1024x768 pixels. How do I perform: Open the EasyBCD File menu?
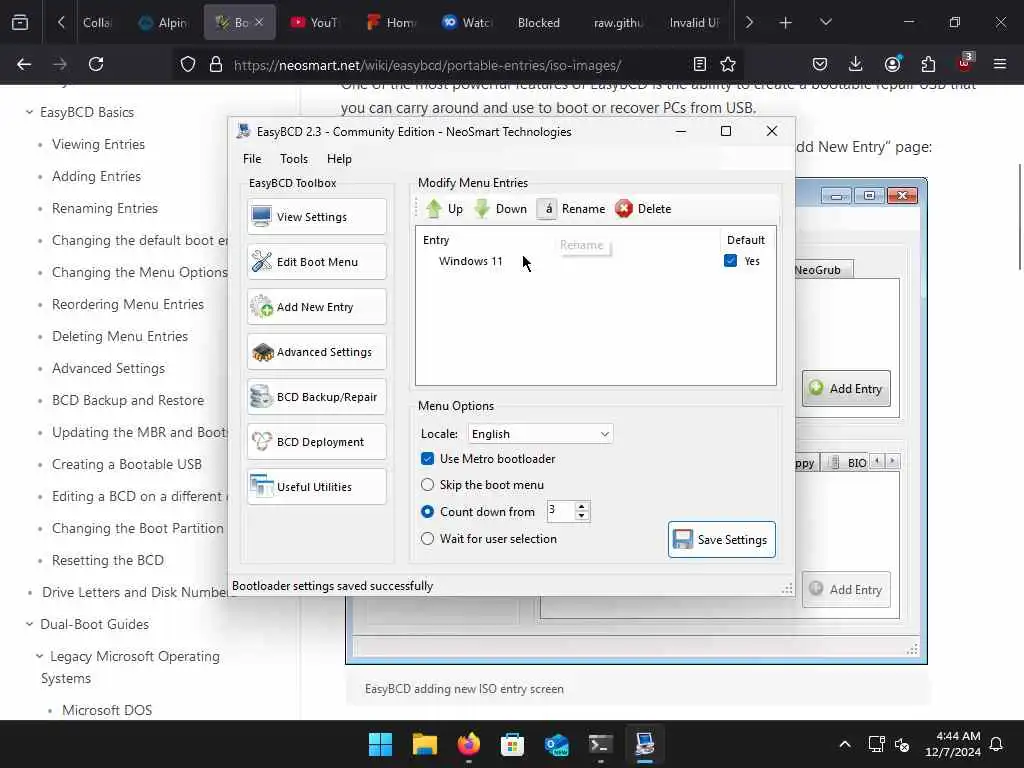[252, 159]
